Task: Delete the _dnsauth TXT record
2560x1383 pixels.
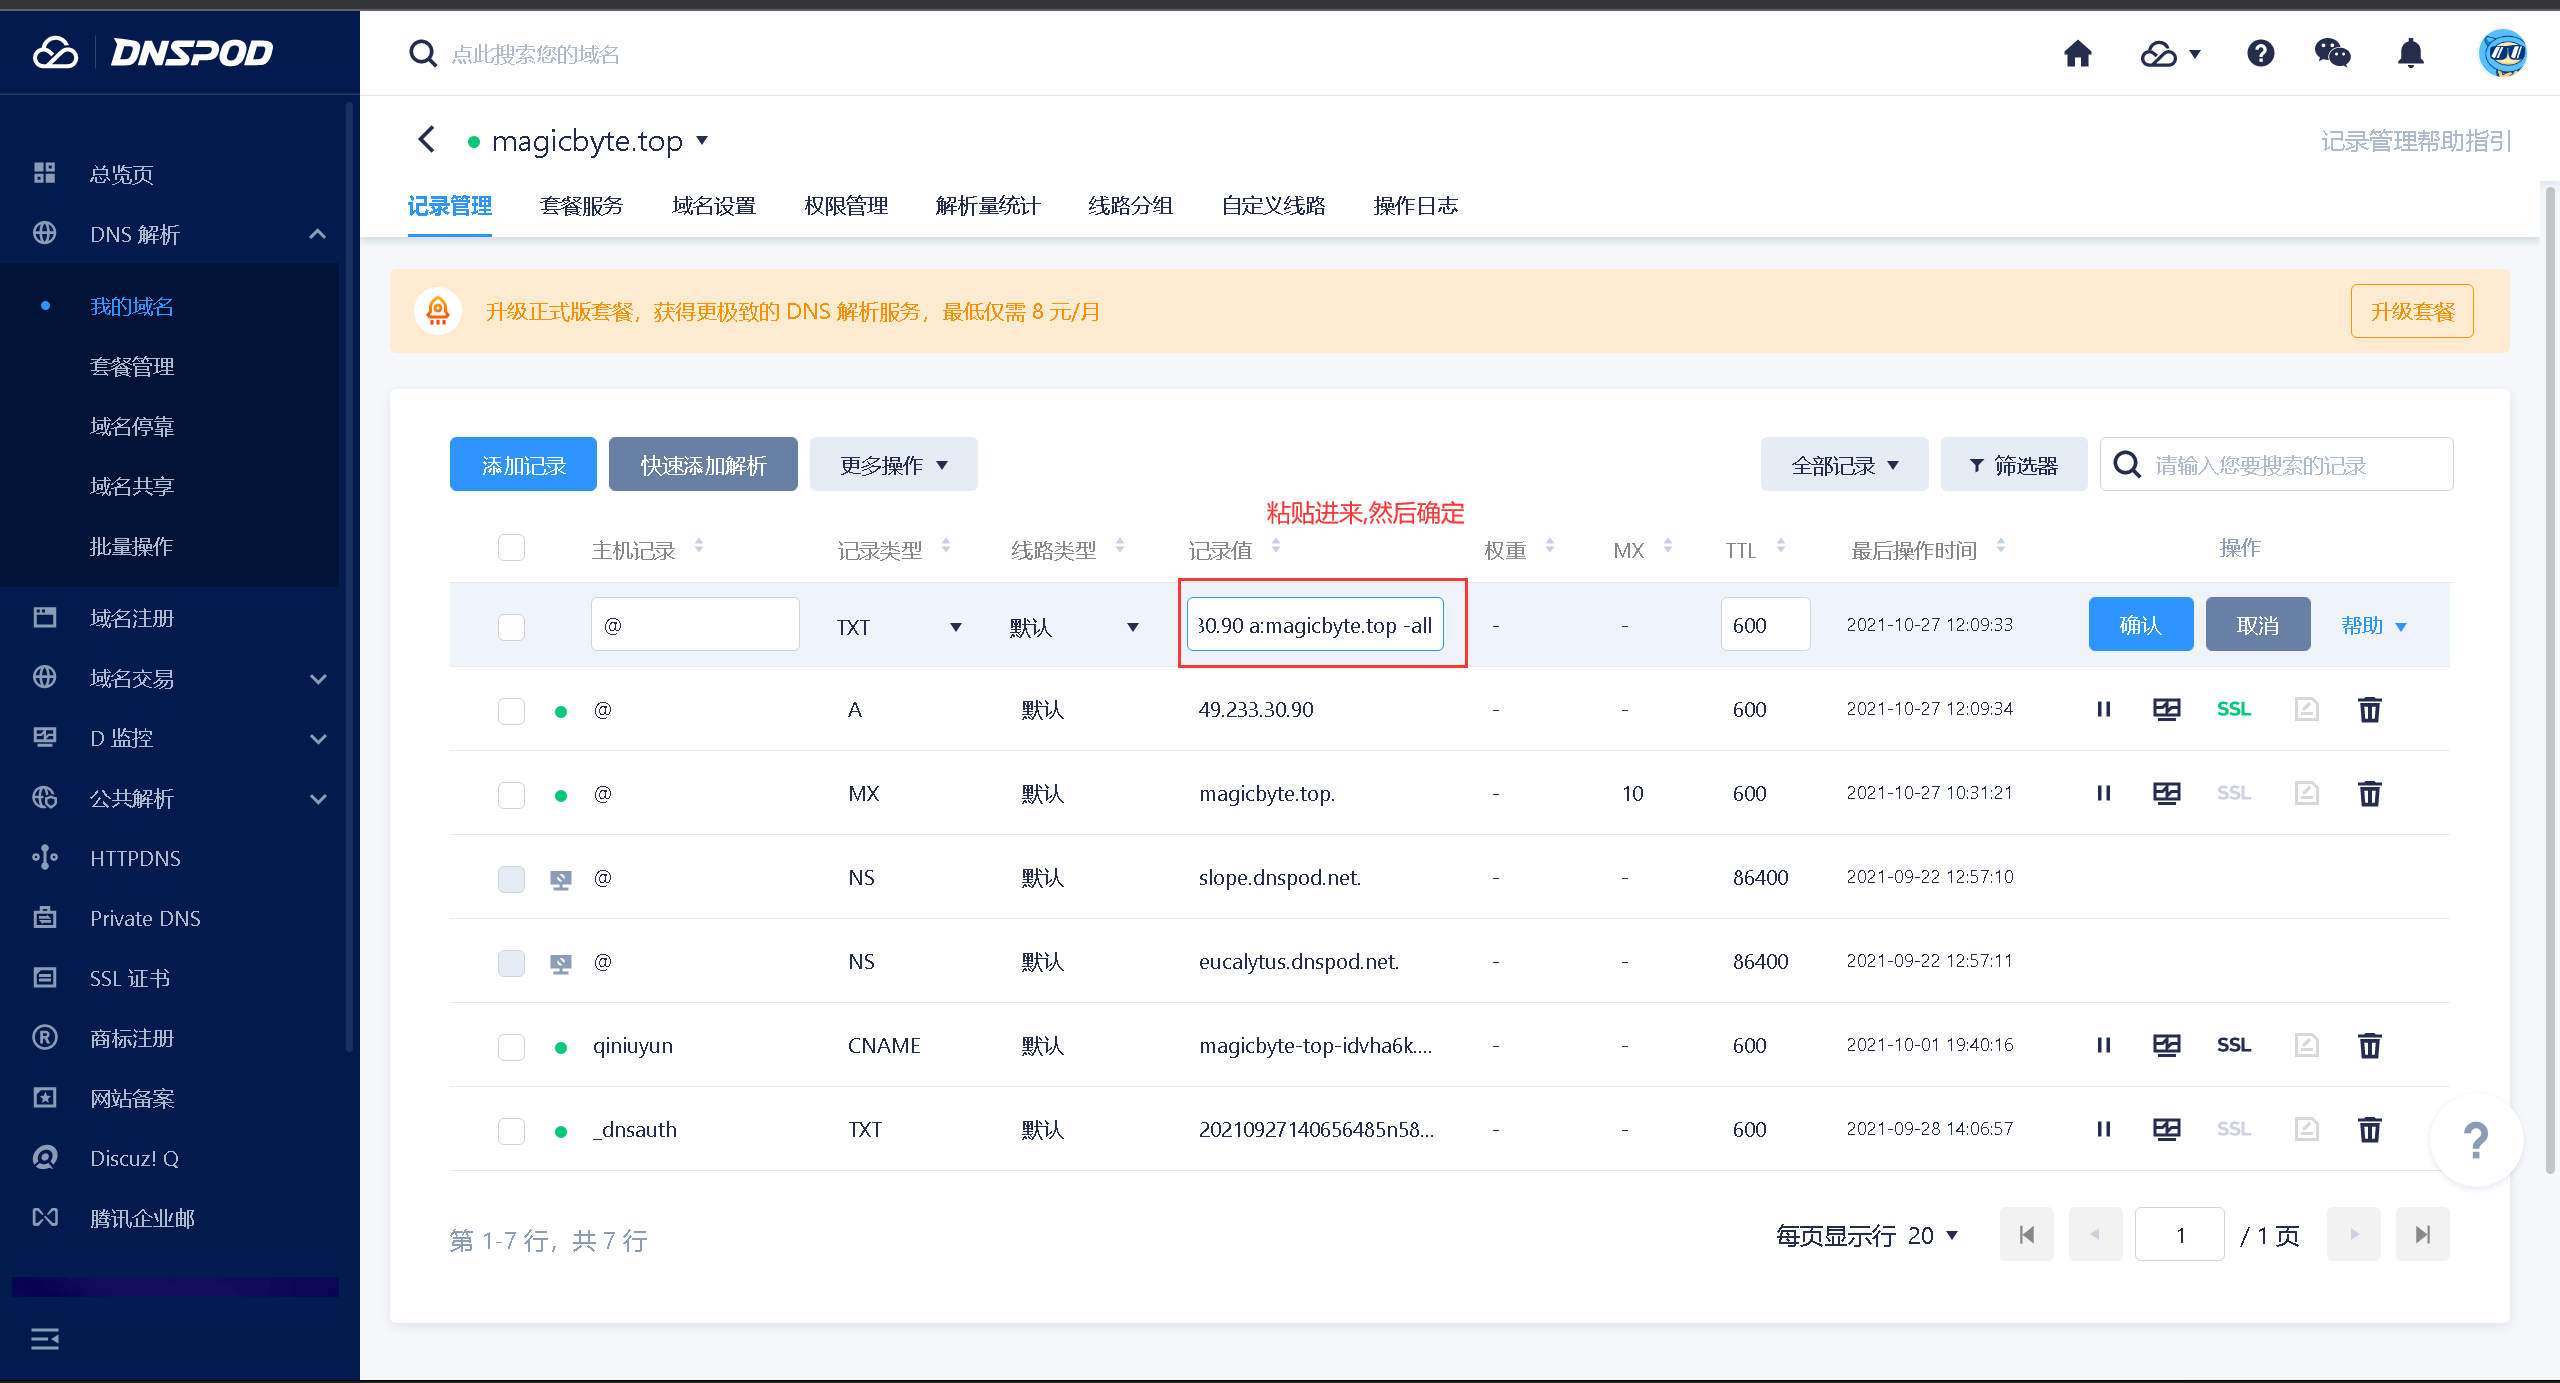Action: 2370,1129
